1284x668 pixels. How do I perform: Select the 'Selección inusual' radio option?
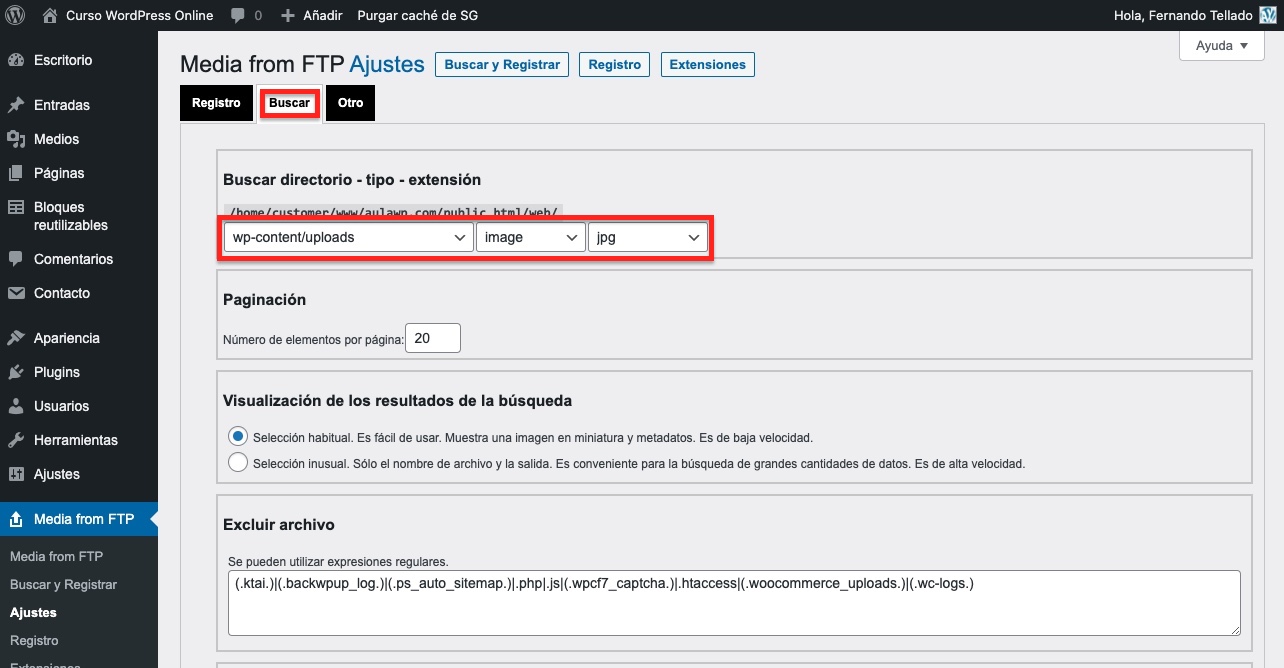coord(238,463)
